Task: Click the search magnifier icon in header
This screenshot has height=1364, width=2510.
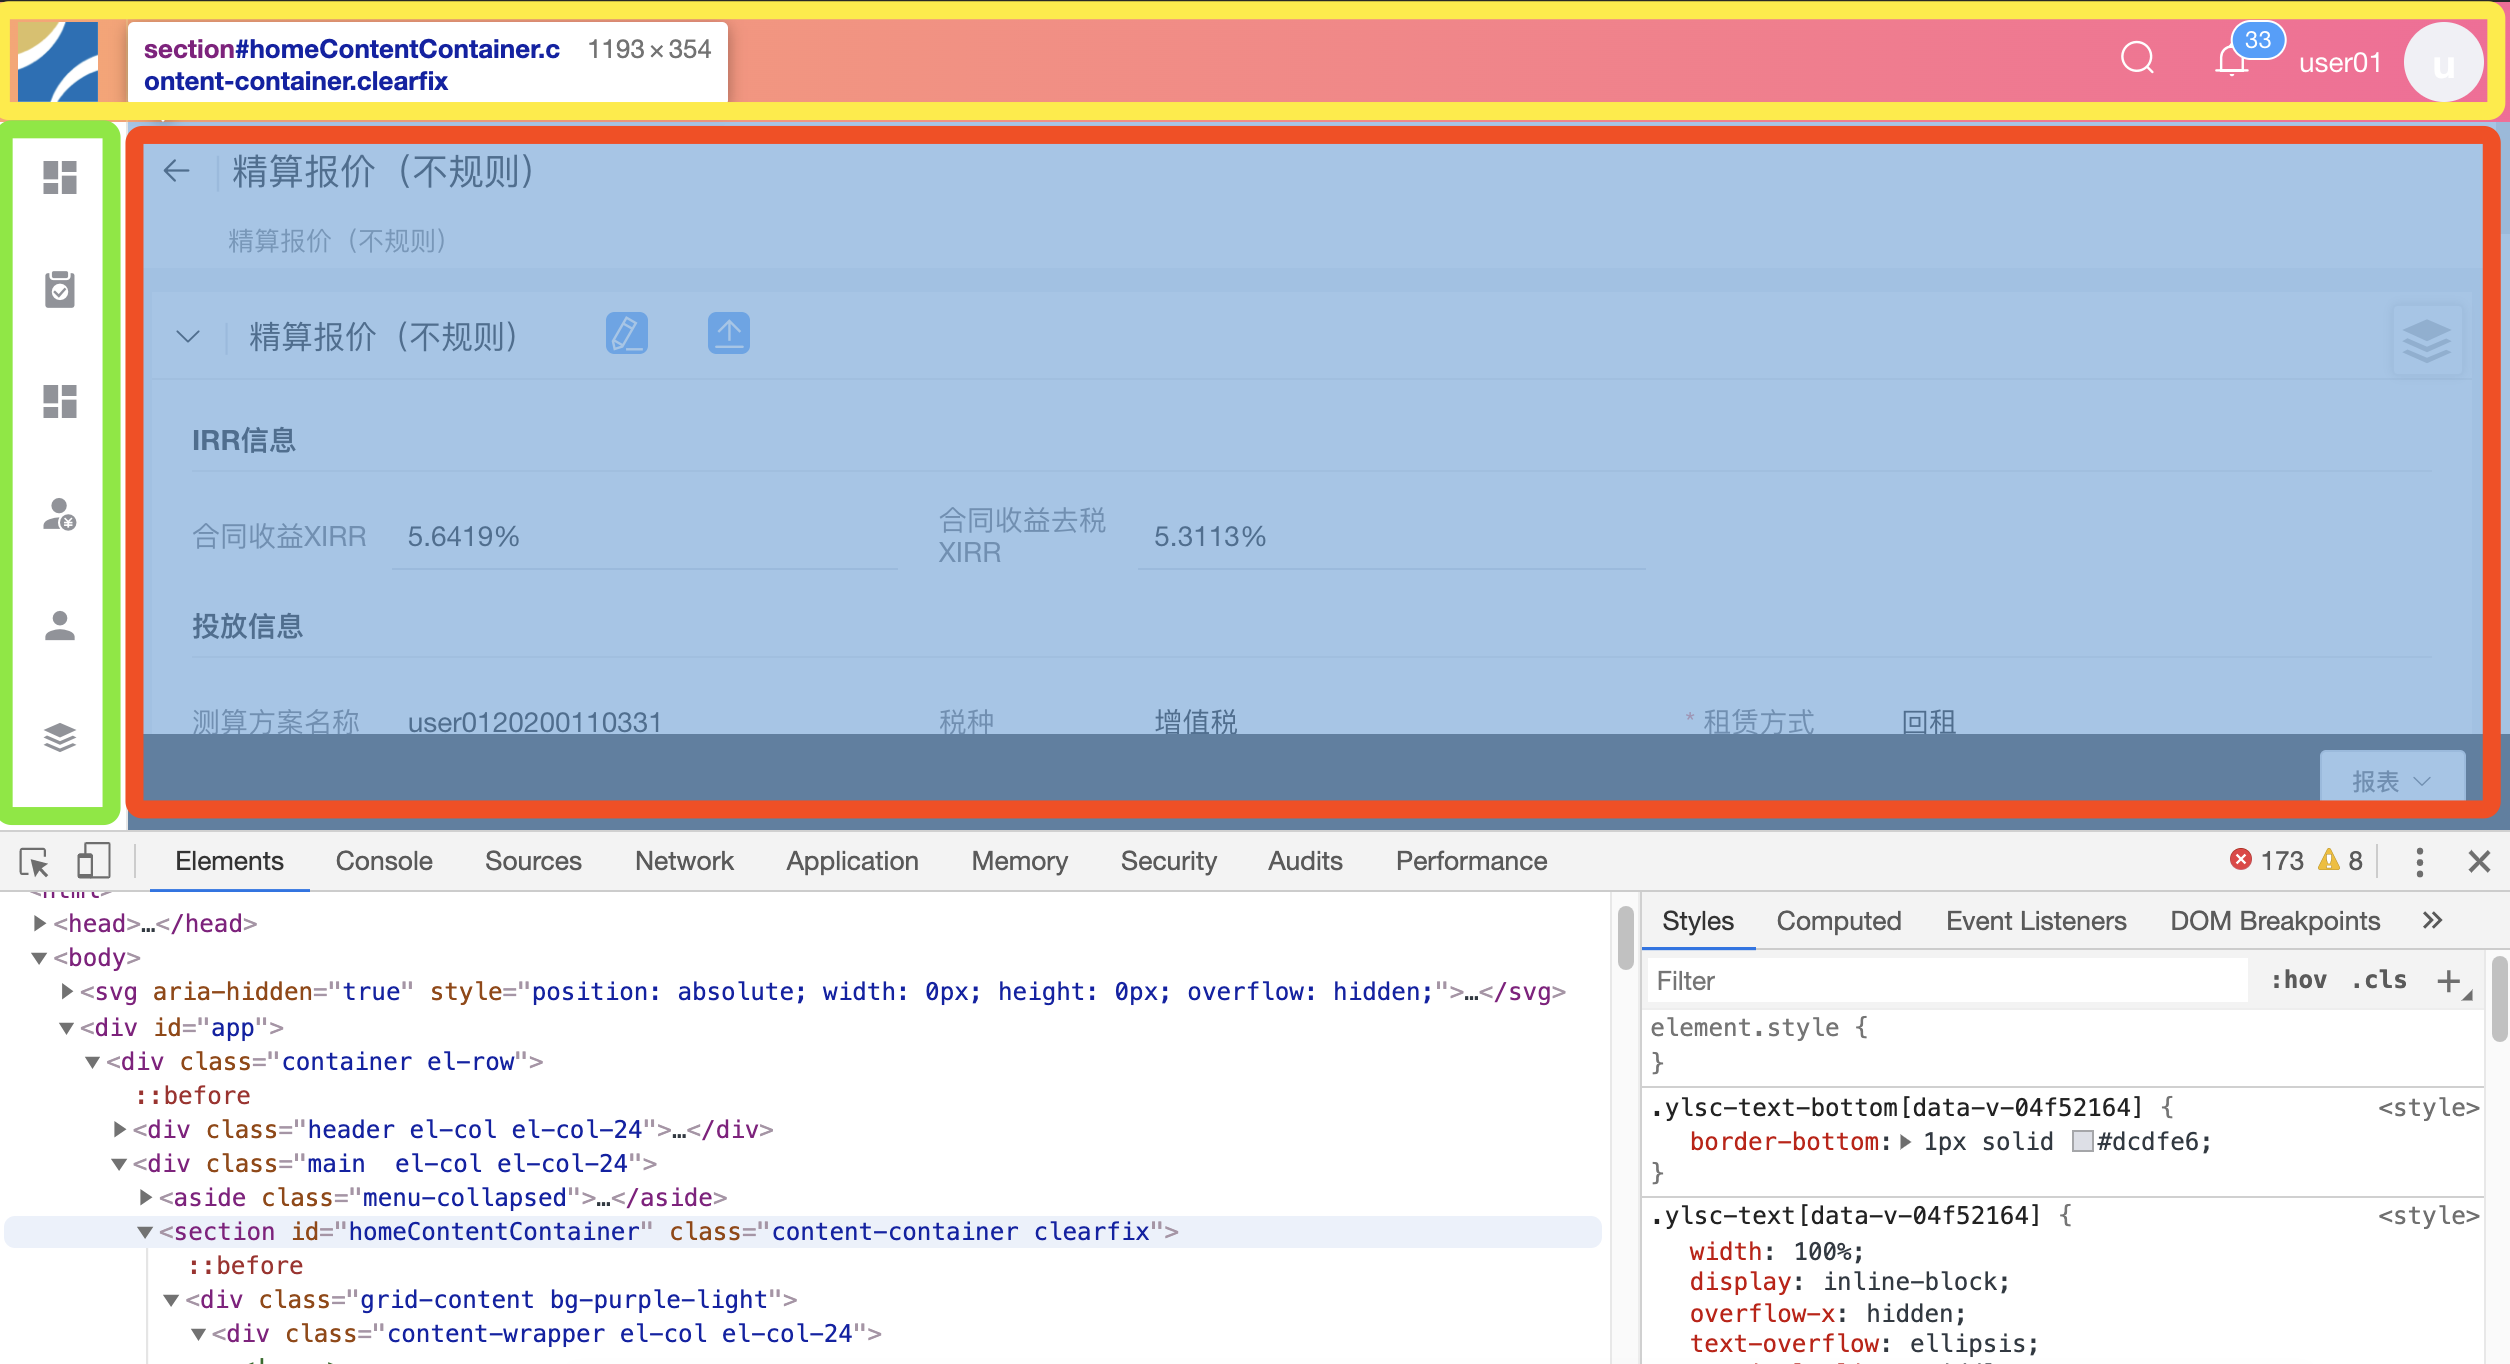Action: coord(2137,59)
